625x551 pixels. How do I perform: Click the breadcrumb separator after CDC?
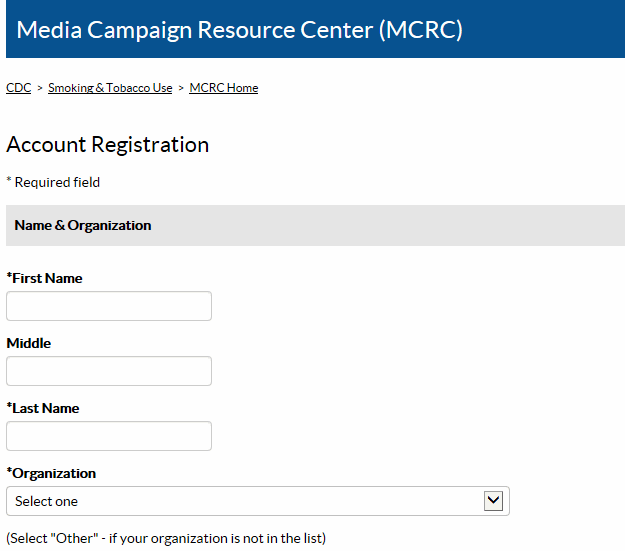coord(40,88)
